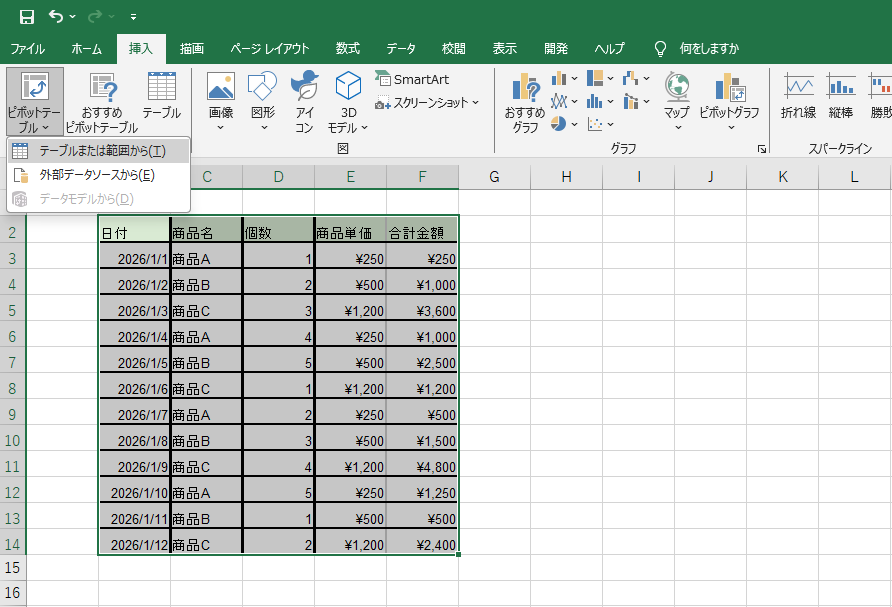
Task: Insert a table with テーブル icon
Action: pos(161,95)
